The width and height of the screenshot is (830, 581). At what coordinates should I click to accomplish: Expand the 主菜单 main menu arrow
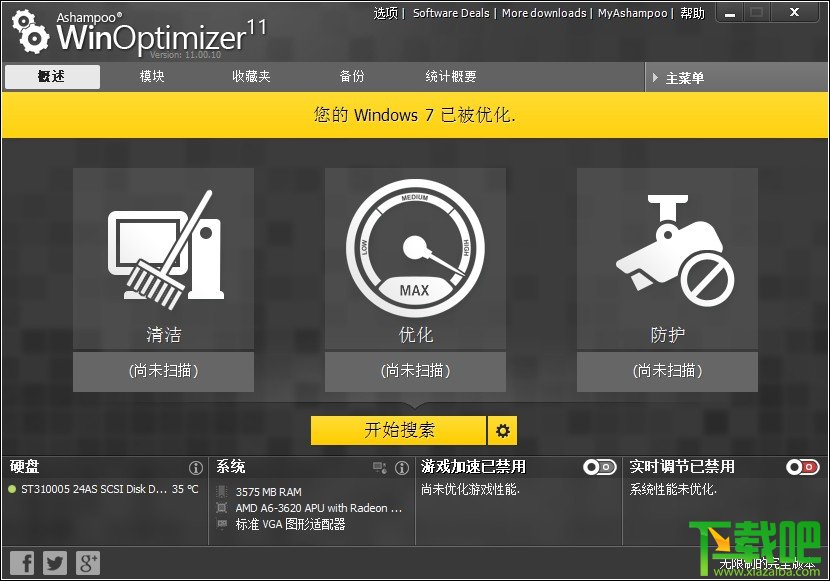point(655,78)
